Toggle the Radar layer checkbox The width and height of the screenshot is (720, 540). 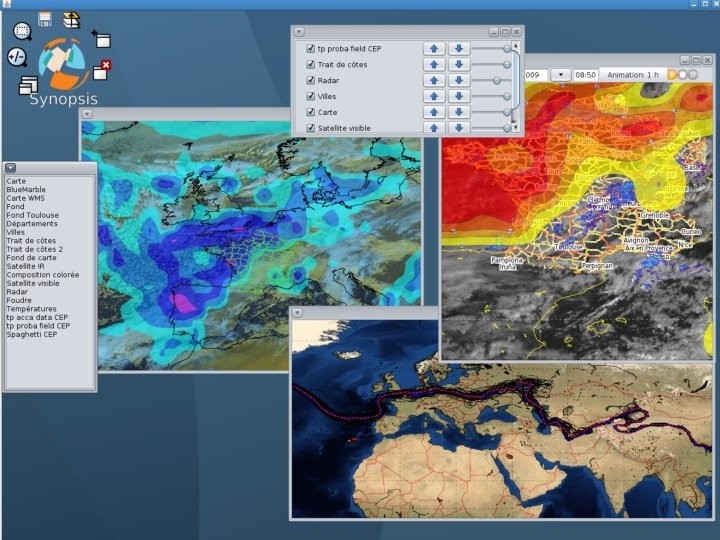point(310,80)
